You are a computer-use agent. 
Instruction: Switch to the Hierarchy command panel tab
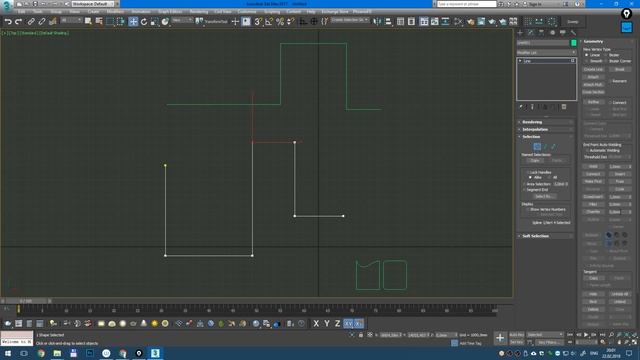pyautogui.click(x=542, y=33)
